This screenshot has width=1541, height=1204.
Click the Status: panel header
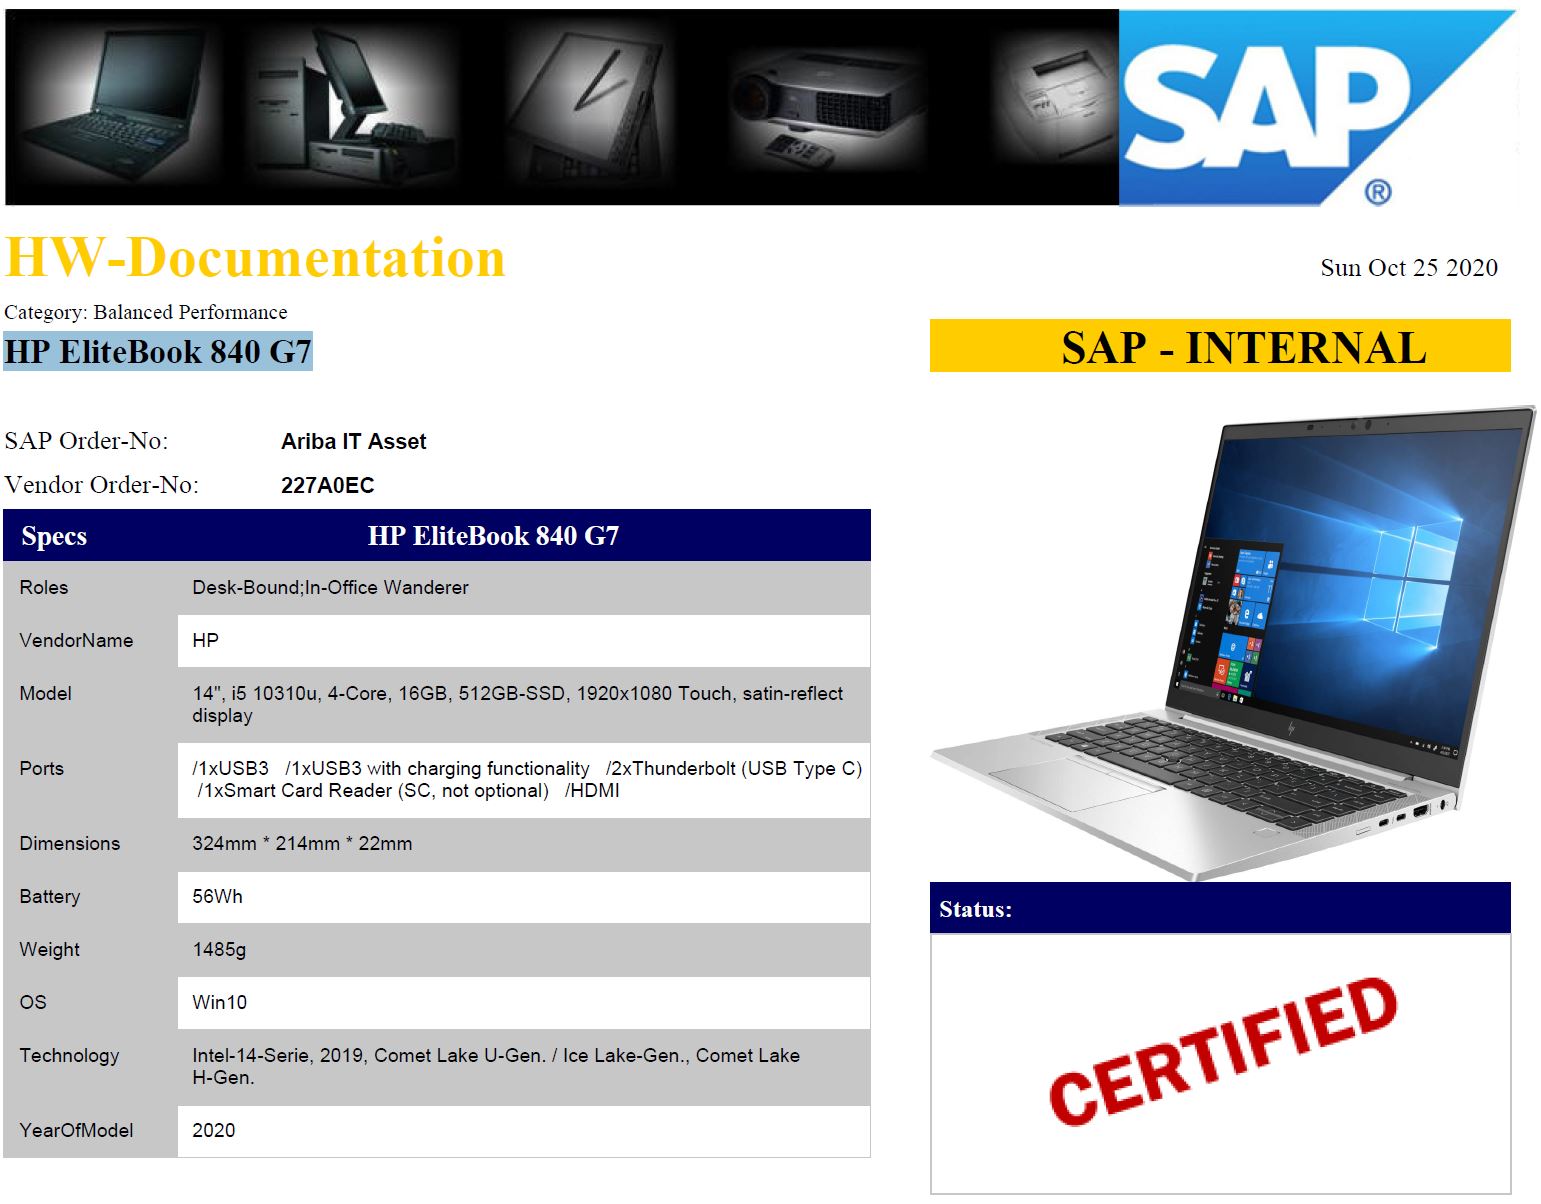click(x=1220, y=909)
